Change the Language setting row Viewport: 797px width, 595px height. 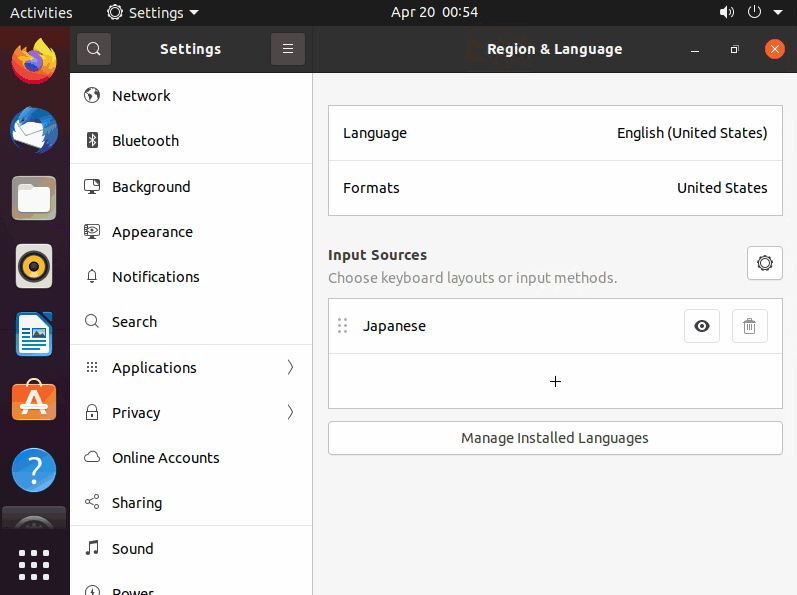[555, 133]
